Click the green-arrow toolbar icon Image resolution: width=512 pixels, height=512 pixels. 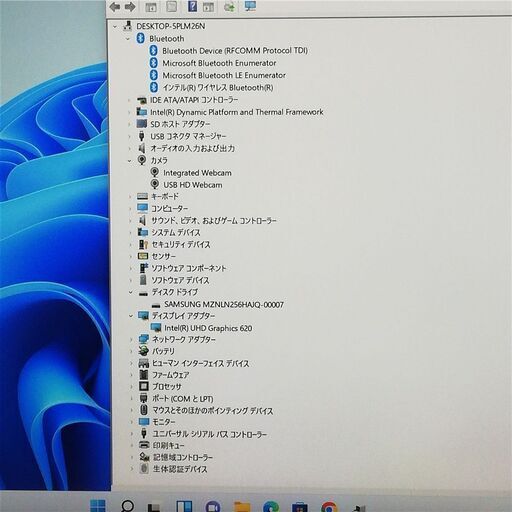pyautogui.click(x=229, y=7)
